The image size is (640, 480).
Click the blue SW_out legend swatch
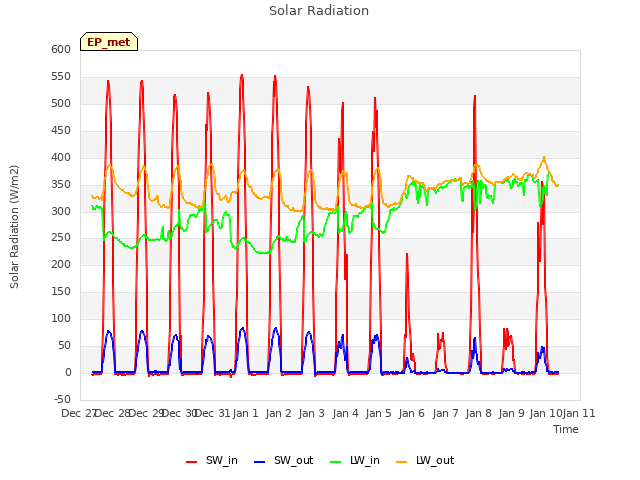pyautogui.click(x=260, y=461)
